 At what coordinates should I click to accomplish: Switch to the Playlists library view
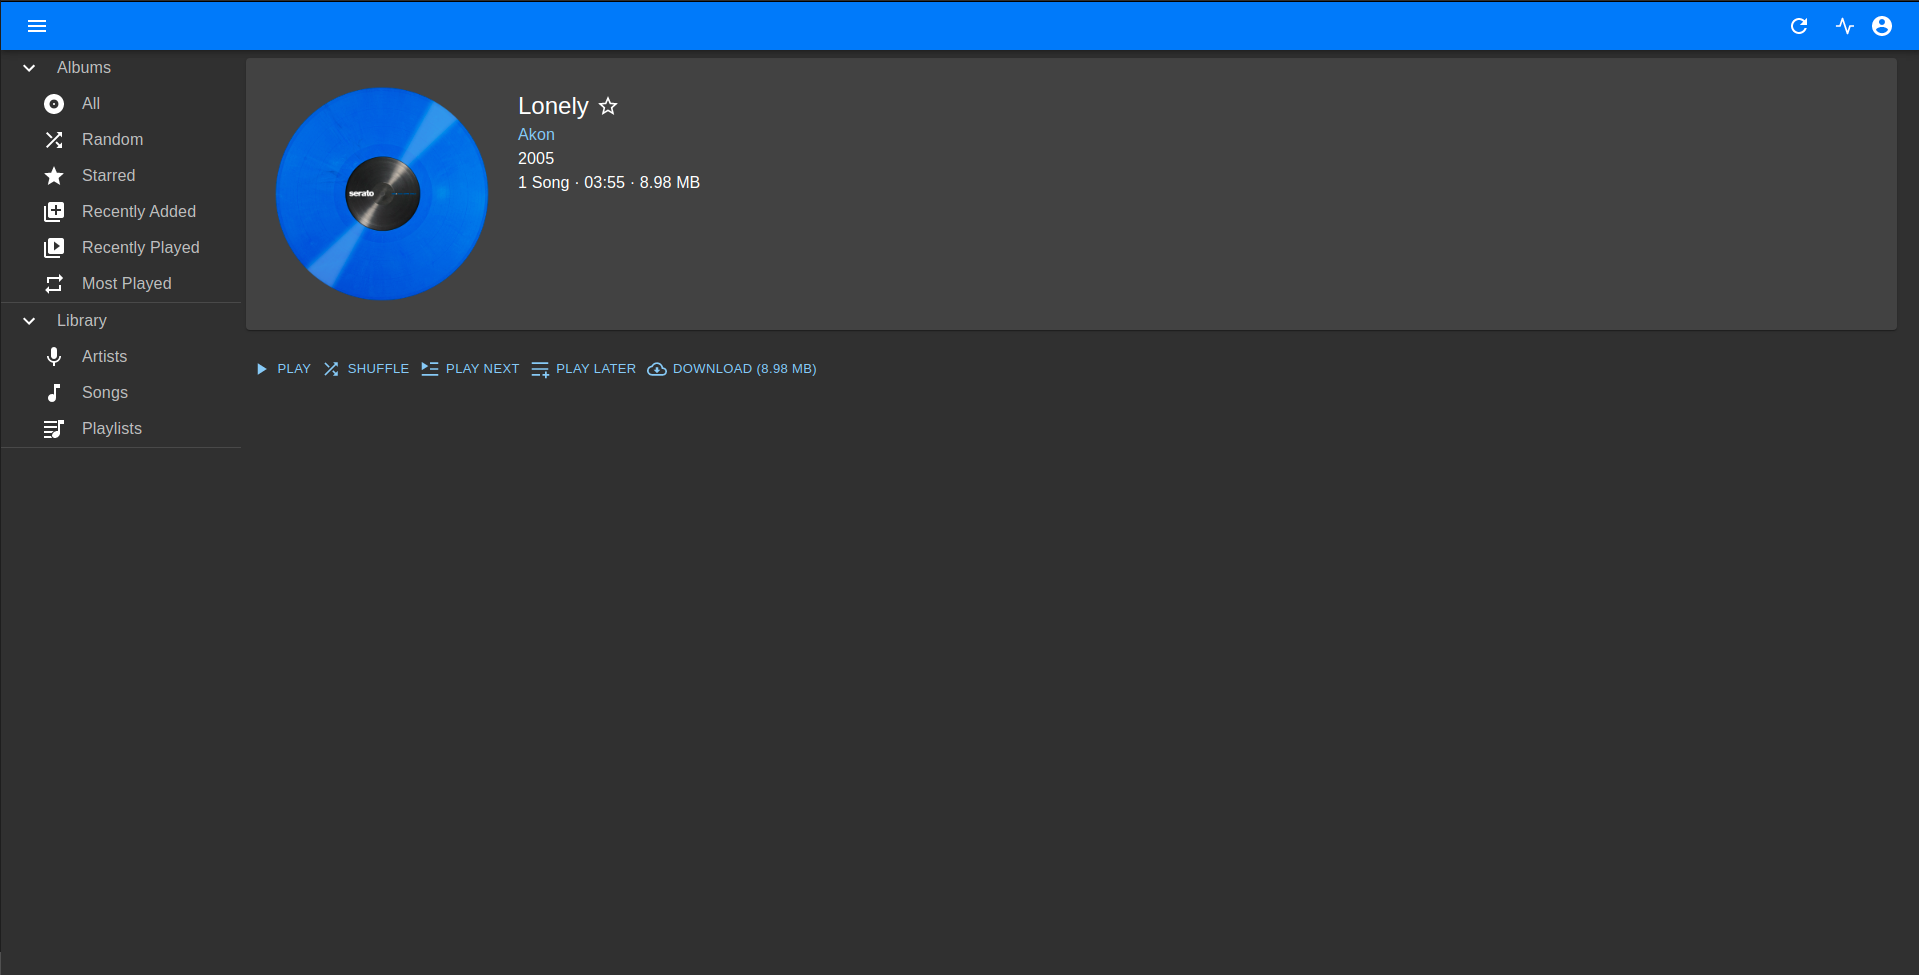[x=111, y=428]
